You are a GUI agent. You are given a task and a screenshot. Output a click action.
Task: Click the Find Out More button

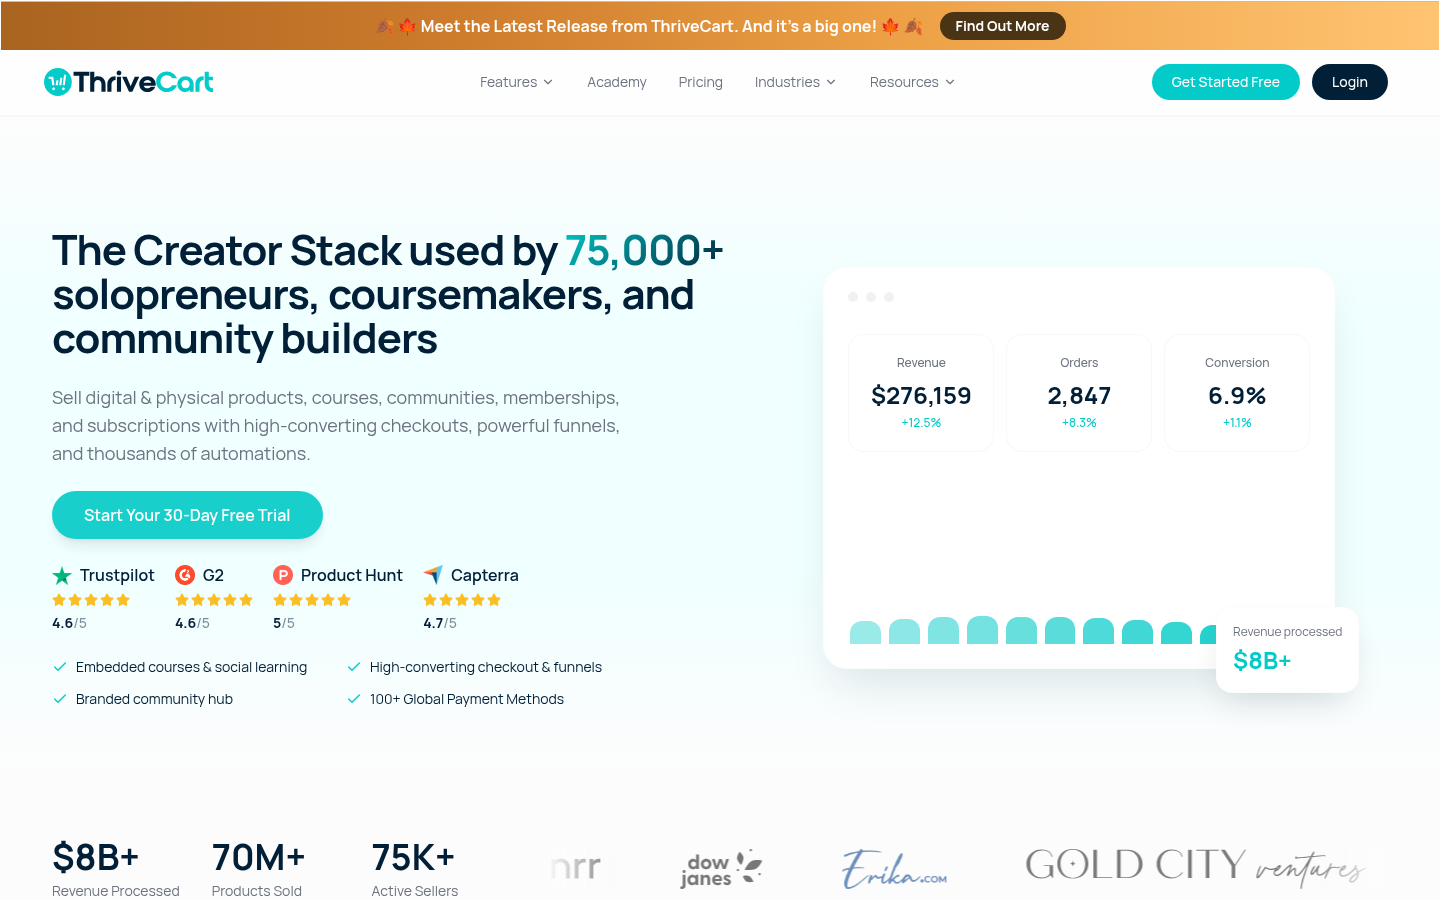coord(1002,26)
